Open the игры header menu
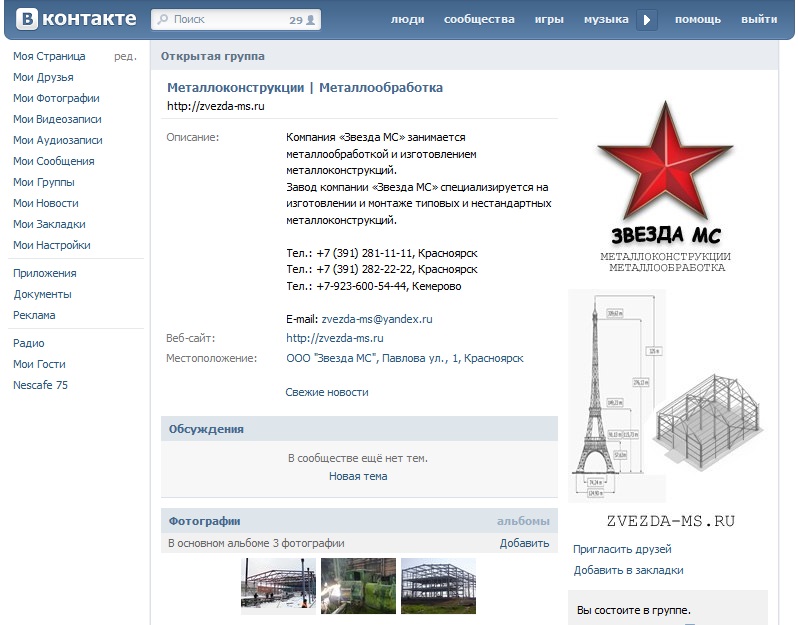The image size is (798, 625). tap(549, 19)
